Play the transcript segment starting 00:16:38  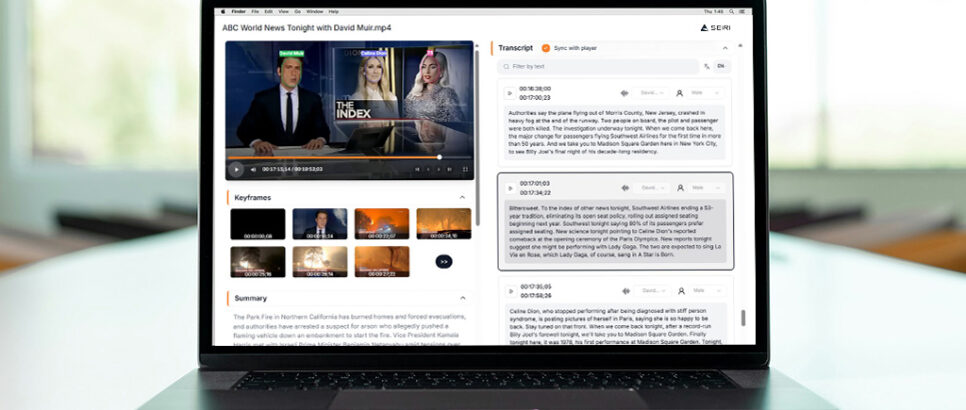coord(509,93)
